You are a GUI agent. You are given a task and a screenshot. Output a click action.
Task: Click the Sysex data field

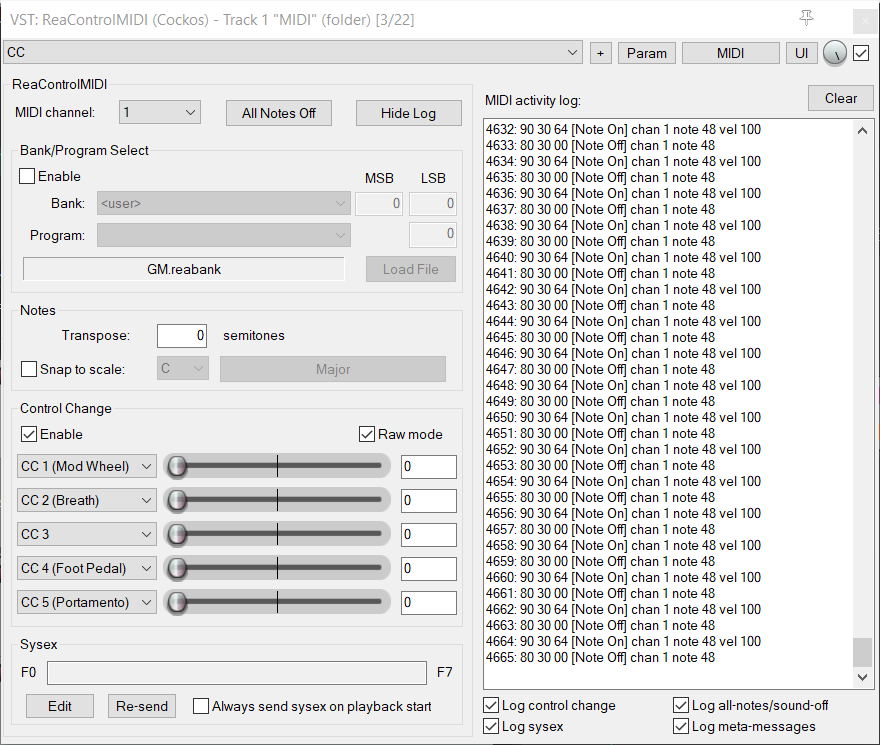point(237,673)
